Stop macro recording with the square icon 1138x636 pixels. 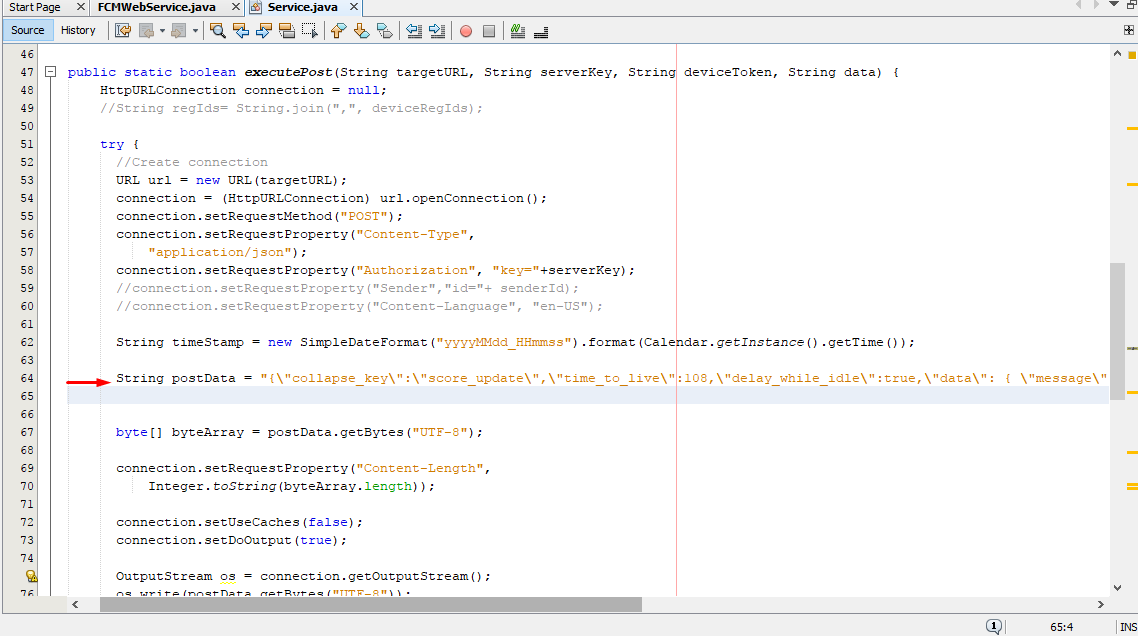(x=489, y=30)
